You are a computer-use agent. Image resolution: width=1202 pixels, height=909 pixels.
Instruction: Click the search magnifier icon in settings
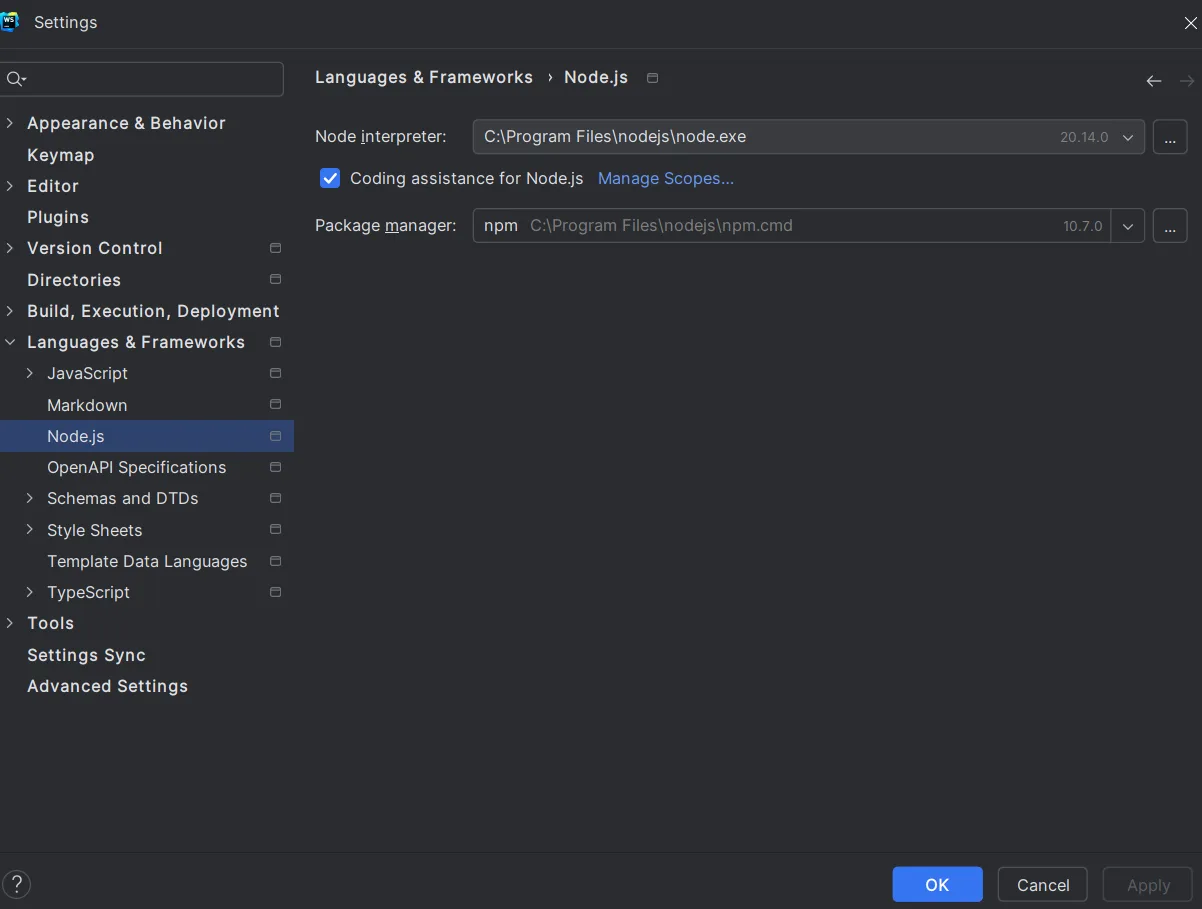pyautogui.click(x=15, y=79)
